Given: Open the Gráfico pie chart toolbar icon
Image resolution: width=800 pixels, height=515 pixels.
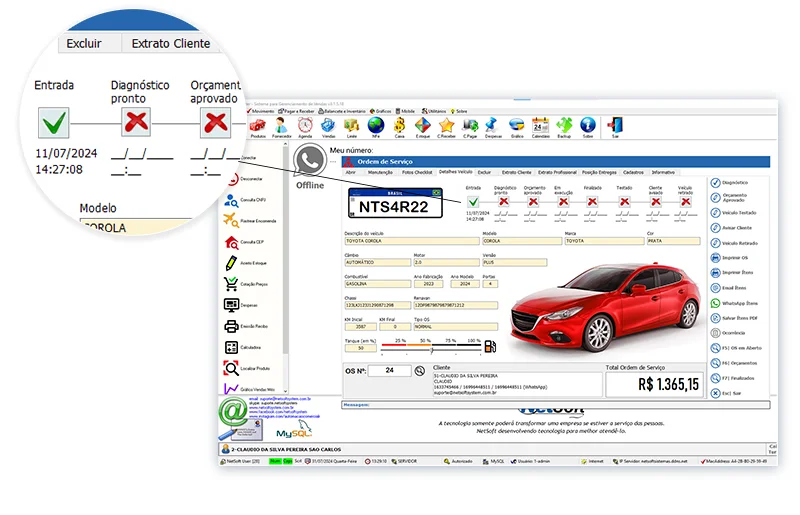Looking at the screenshot, I should pyautogui.click(x=517, y=126).
